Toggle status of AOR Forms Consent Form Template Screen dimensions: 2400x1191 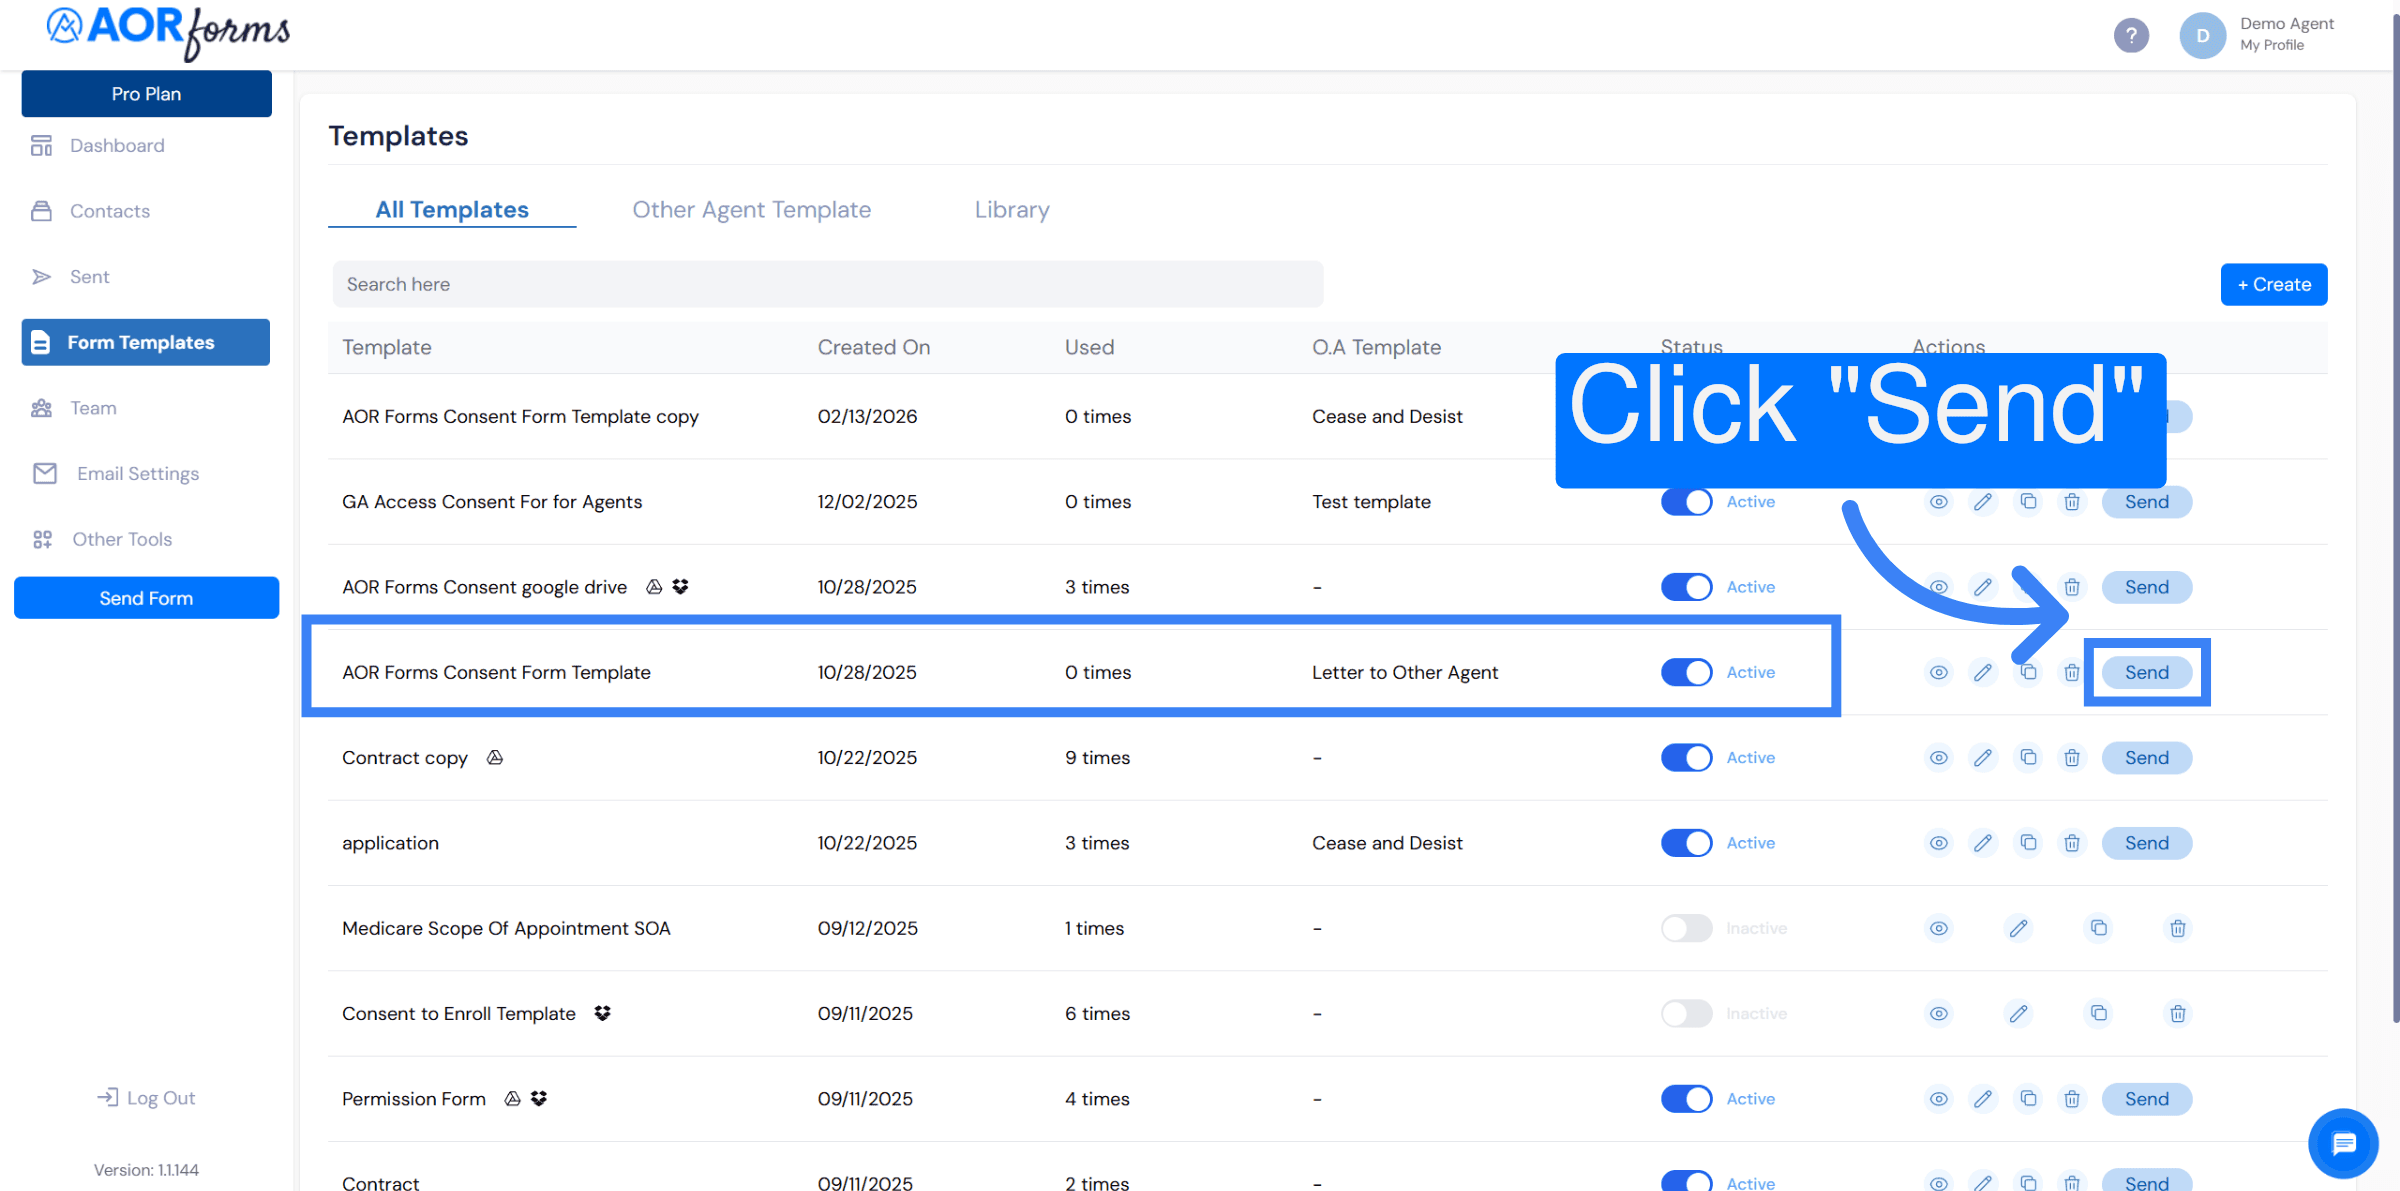pyautogui.click(x=1687, y=672)
